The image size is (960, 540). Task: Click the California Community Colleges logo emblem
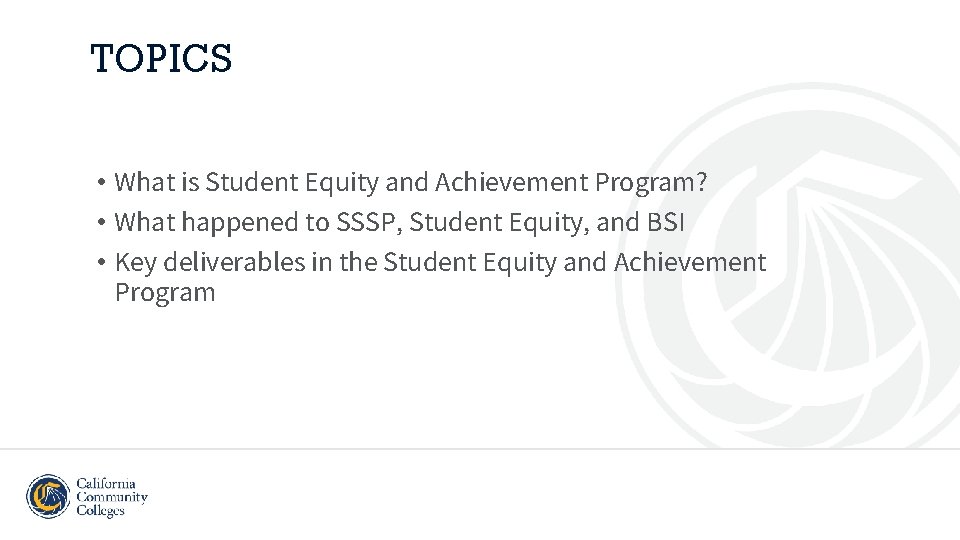[48, 497]
